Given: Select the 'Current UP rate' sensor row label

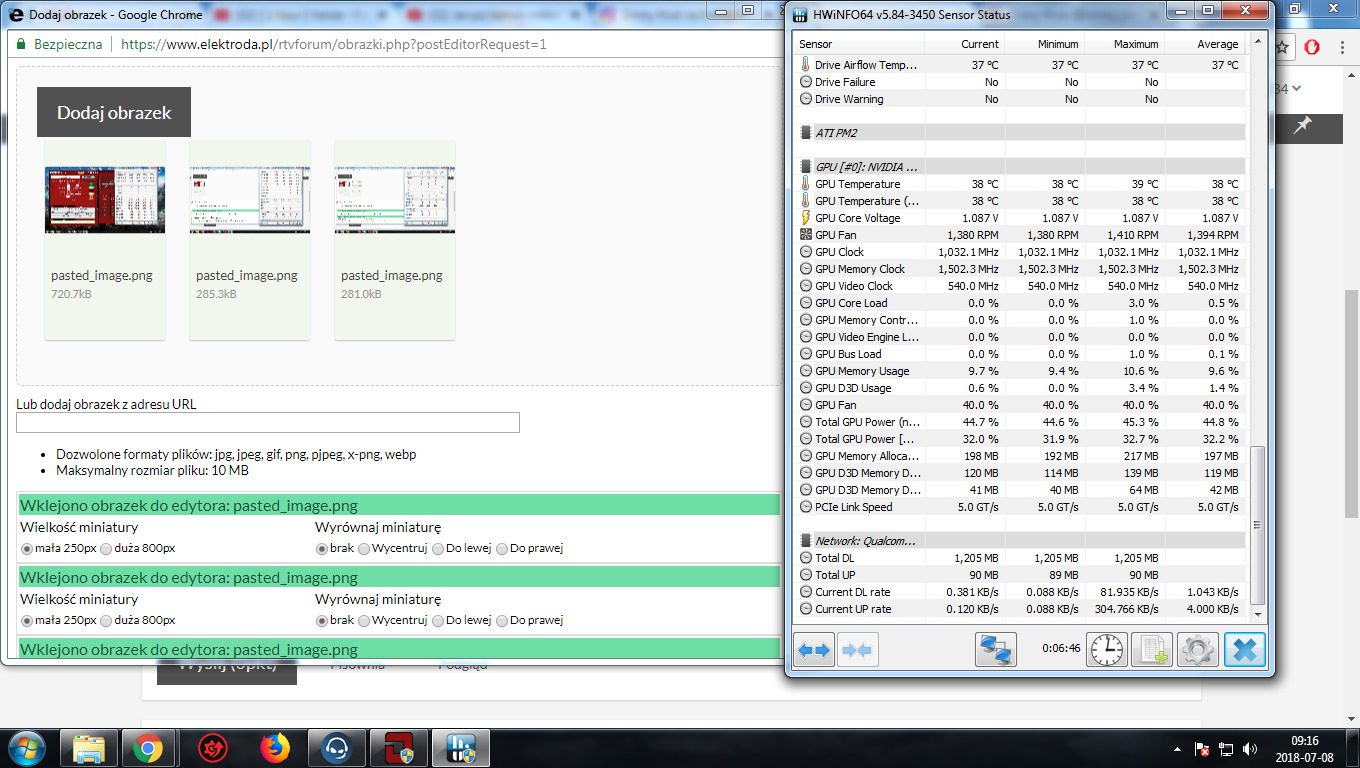Looking at the screenshot, I should point(853,609).
